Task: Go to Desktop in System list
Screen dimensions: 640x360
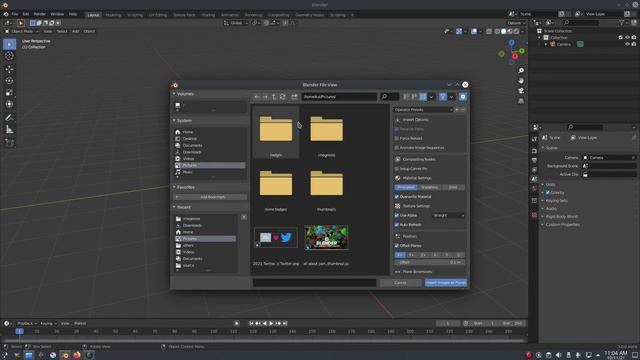Action: click(189, 139)
